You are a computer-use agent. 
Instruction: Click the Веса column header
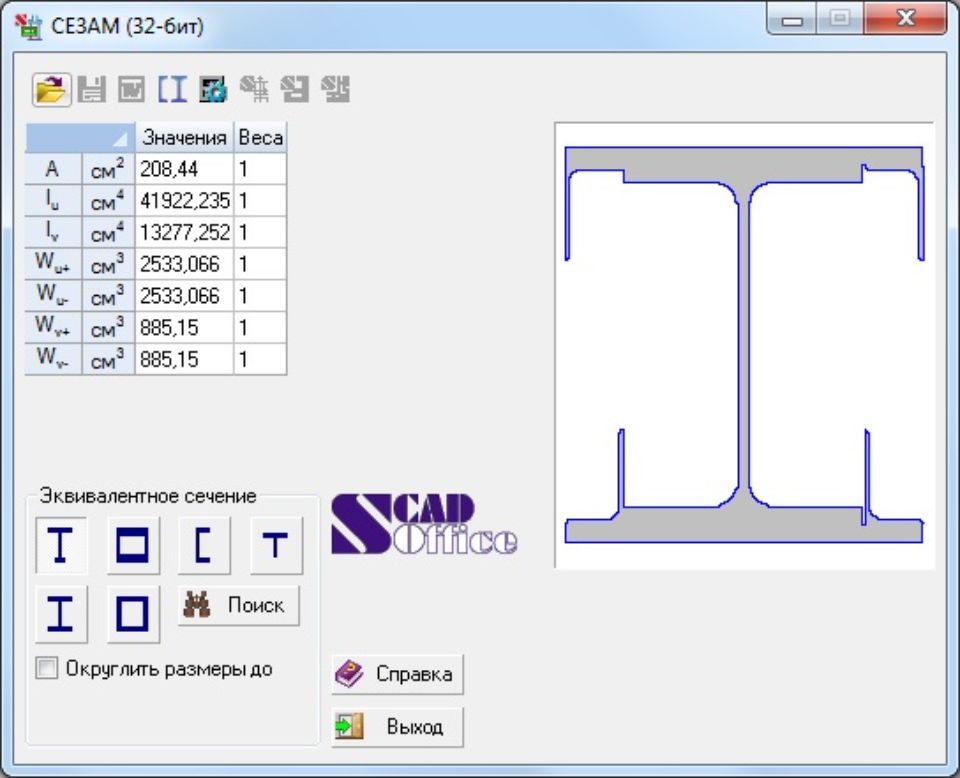pyautogui.click(x=260, y=138)
